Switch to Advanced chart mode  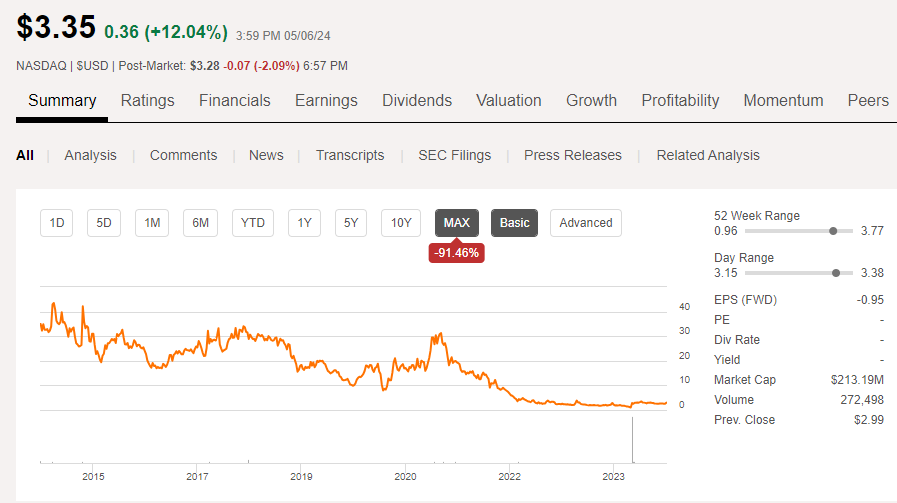click(x=586, y=222)
